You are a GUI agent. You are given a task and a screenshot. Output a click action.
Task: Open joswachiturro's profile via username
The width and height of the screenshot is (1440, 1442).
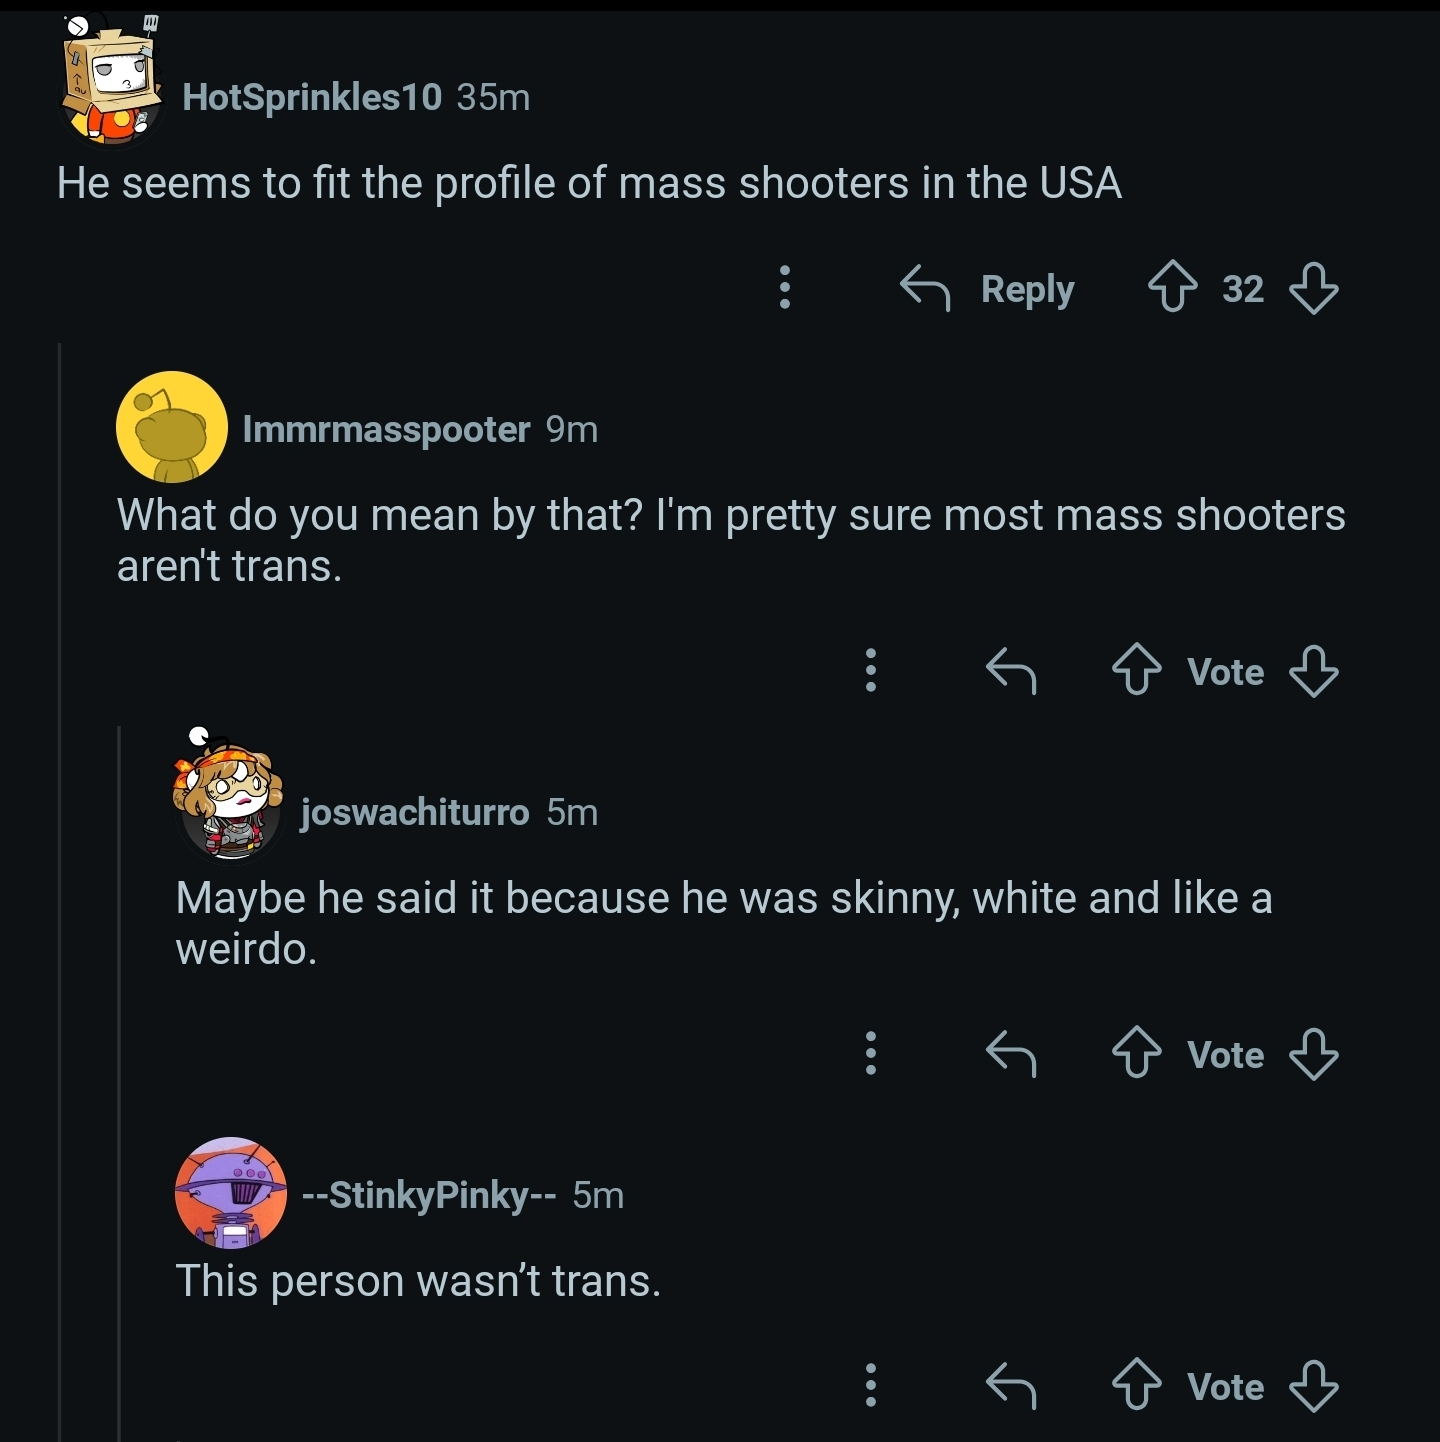[x=415, y=812]
